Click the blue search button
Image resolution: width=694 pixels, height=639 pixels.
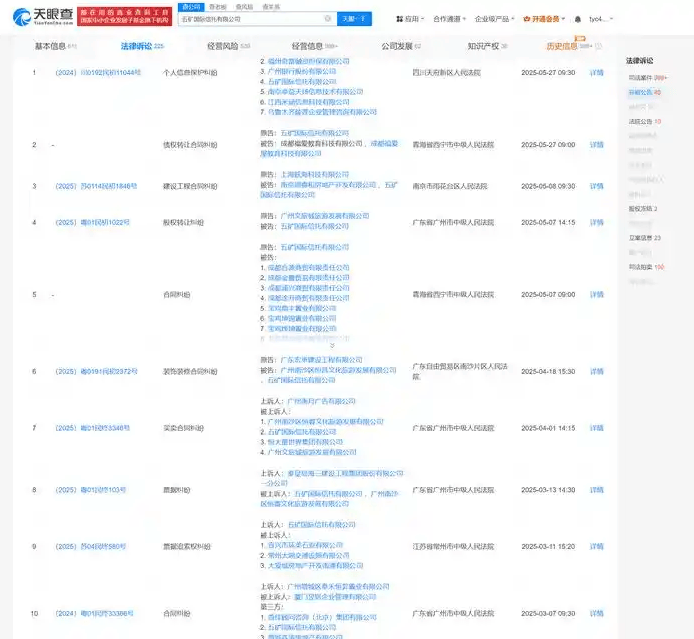(354, 19)
